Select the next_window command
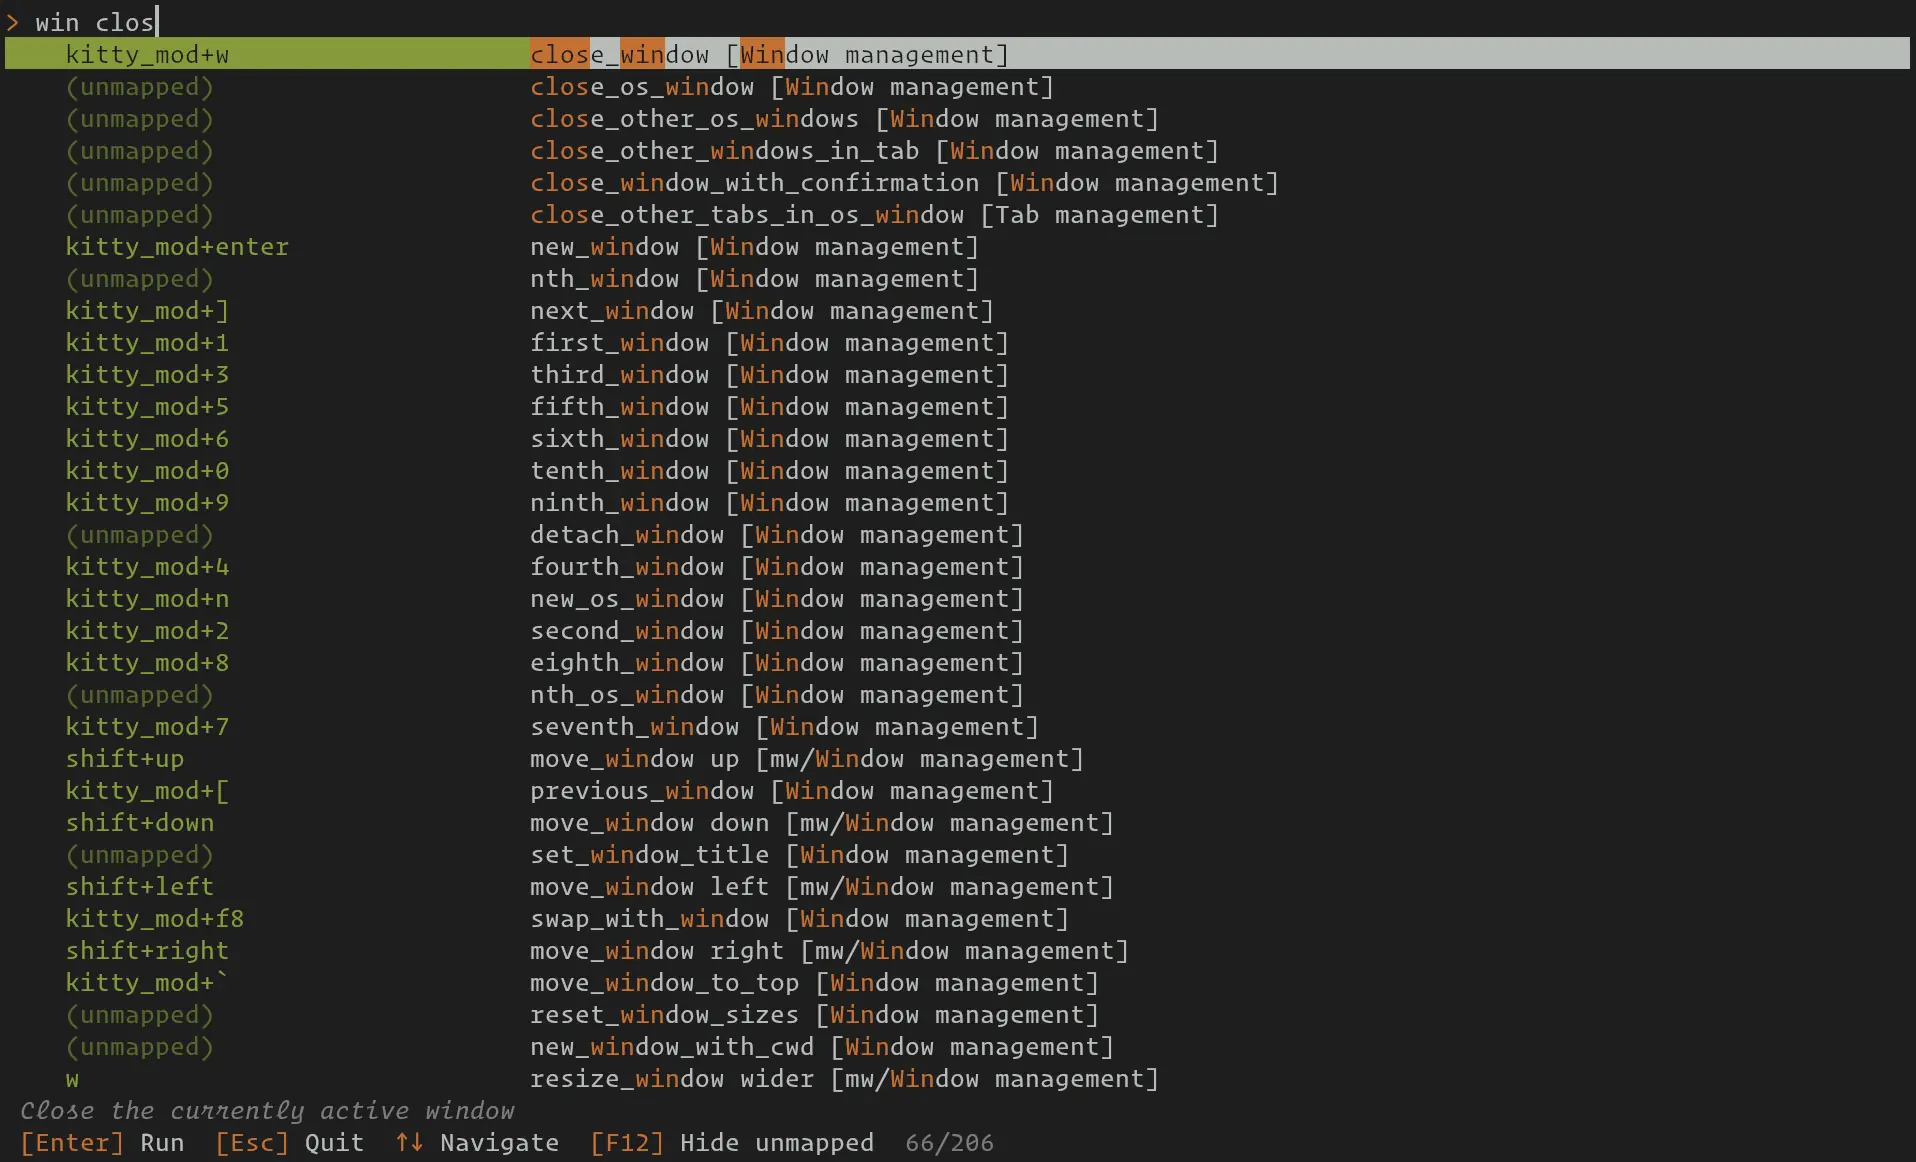 coord(957,310)
